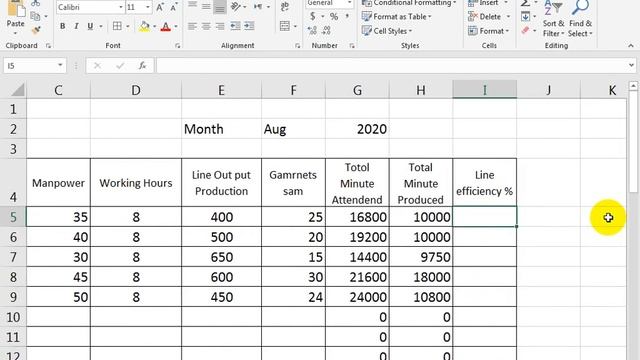Open the Merge & Center dropdown arrow
Viewport: 640px width, 360px height.
pos(295,27)
